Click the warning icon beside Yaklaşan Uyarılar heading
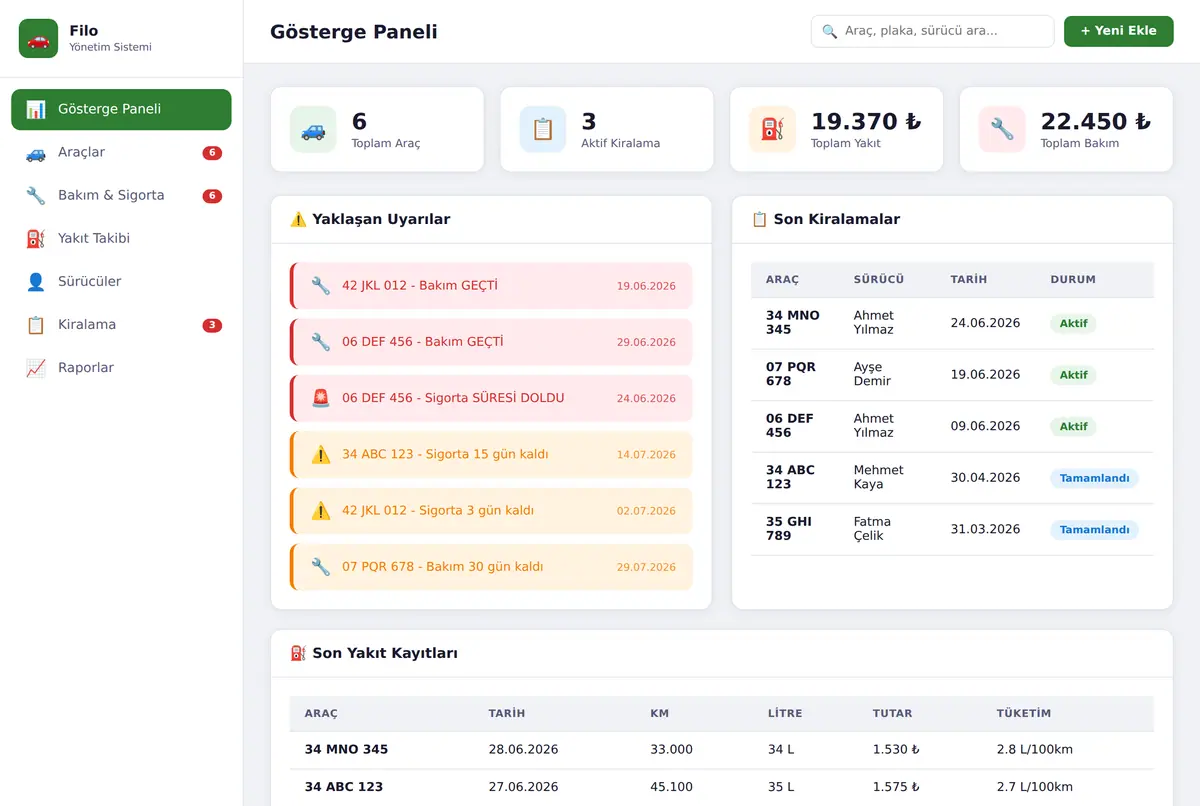Viewport: 1200px width, 806px height. tap(298, 219)
